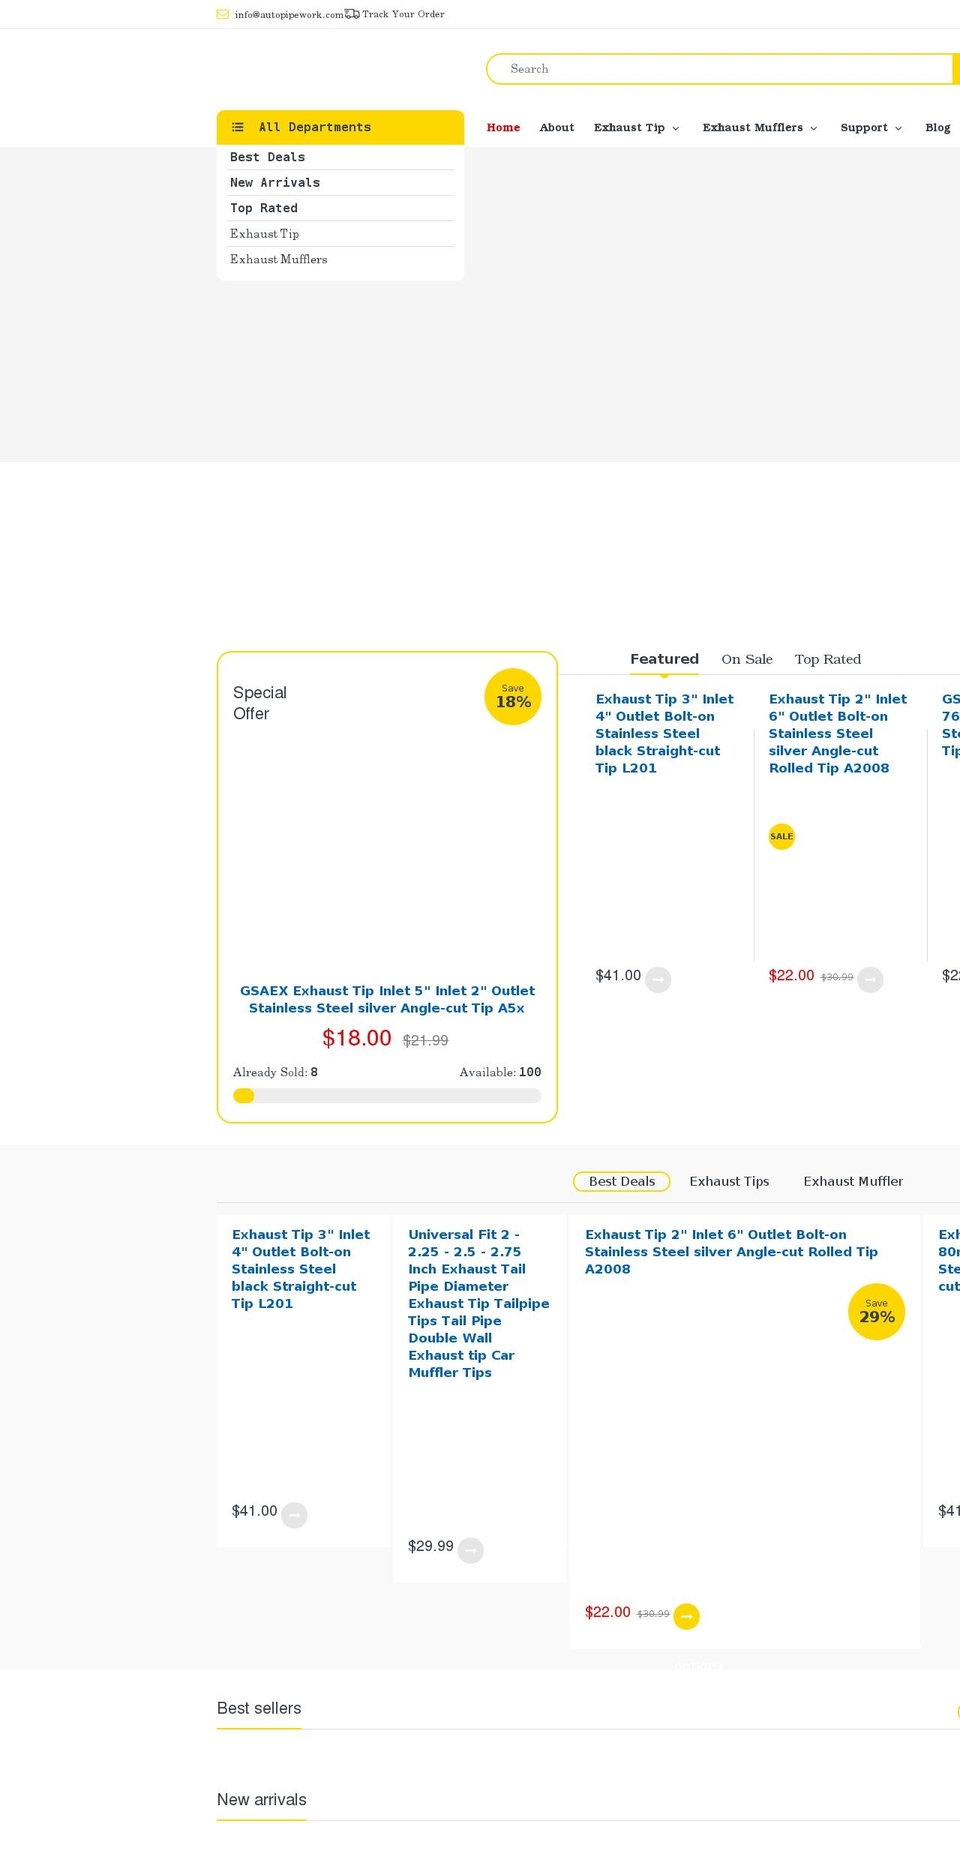
Task: Open the Blog nav item
Action: click(938, 127)
